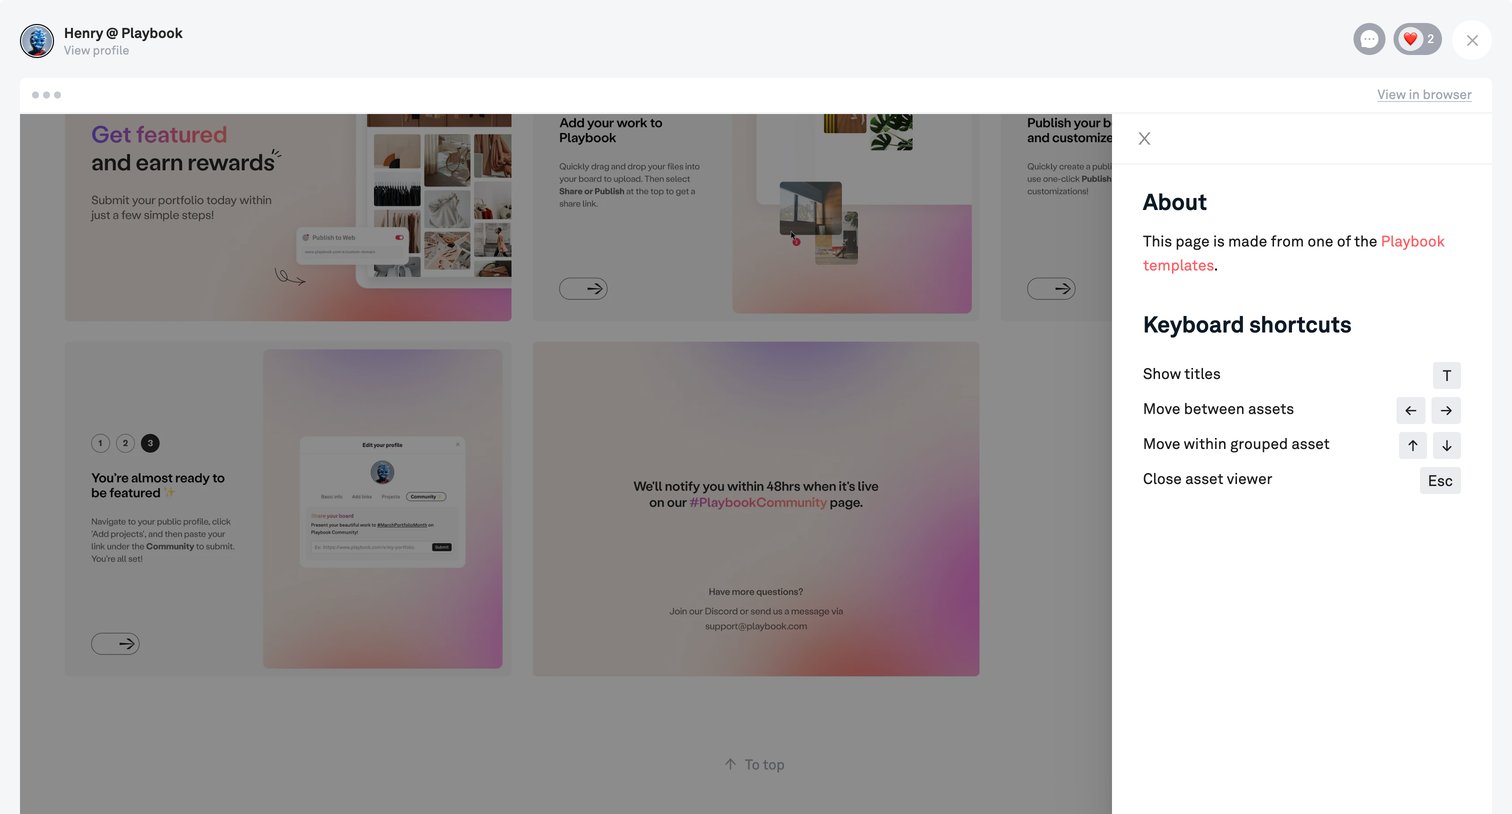Click the down arrow key icon
Screen dimensions: 1512x814
coord(1446,445)
